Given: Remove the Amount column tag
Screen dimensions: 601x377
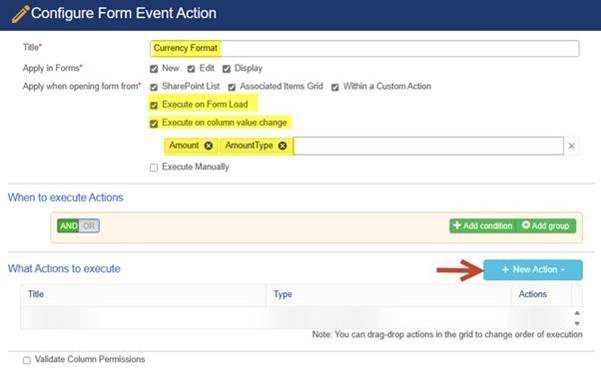Looking at the screenshot, I should pyautogui.click(x=208, y=146).
